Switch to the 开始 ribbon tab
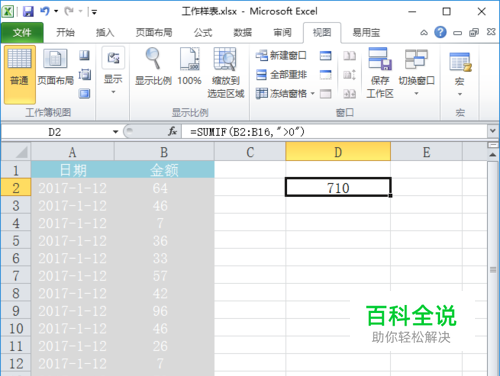The height and width of the screenshot is (376, 500). [65, 33]
